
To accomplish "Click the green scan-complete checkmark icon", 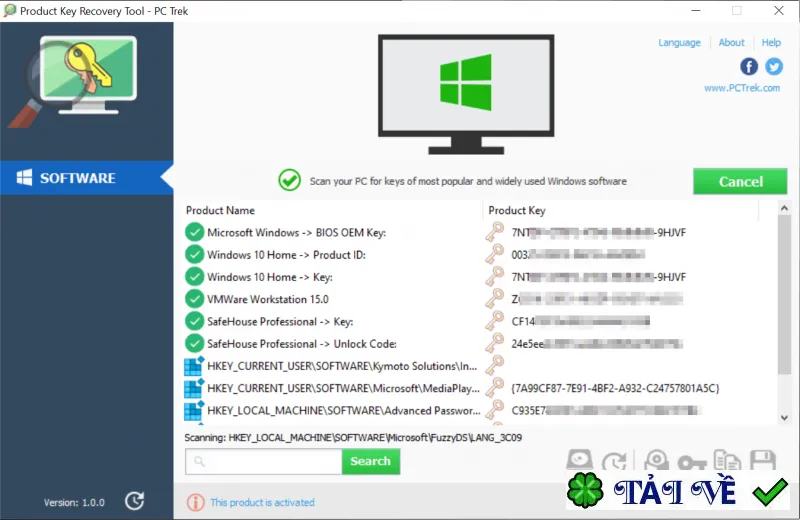I will click(x=289, y=181).
